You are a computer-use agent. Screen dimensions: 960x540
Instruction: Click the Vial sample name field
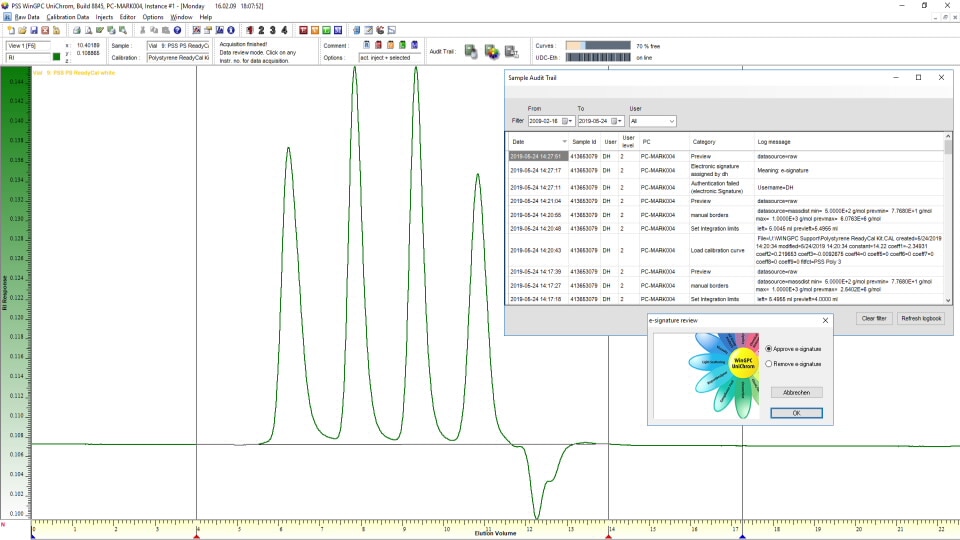[177, 45]
